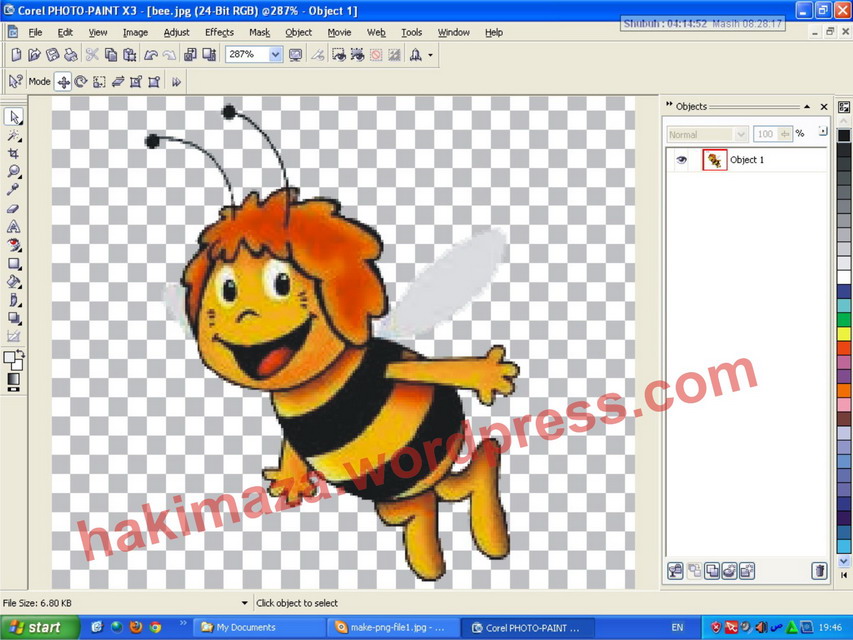Viewport: 853px width, 640px height.
Task: Toggle the Position move mode button
Action: tap(63, 82)
